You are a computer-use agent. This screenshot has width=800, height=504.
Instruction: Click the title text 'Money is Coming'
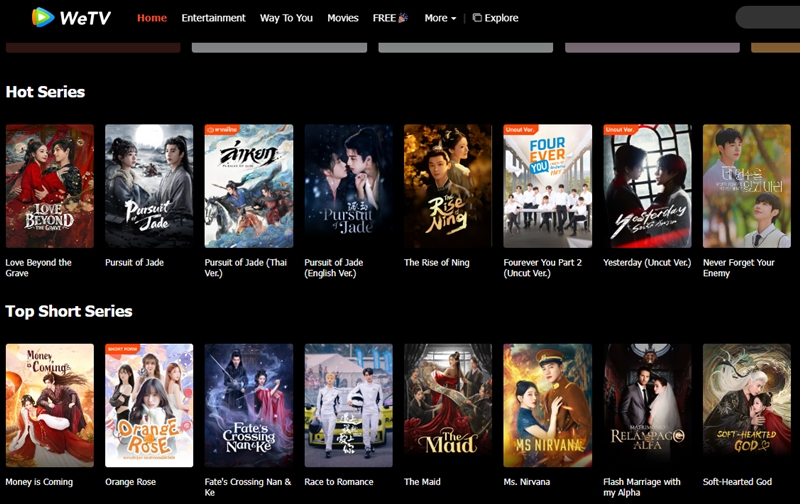pyautogui.click(x=39, y=482)
